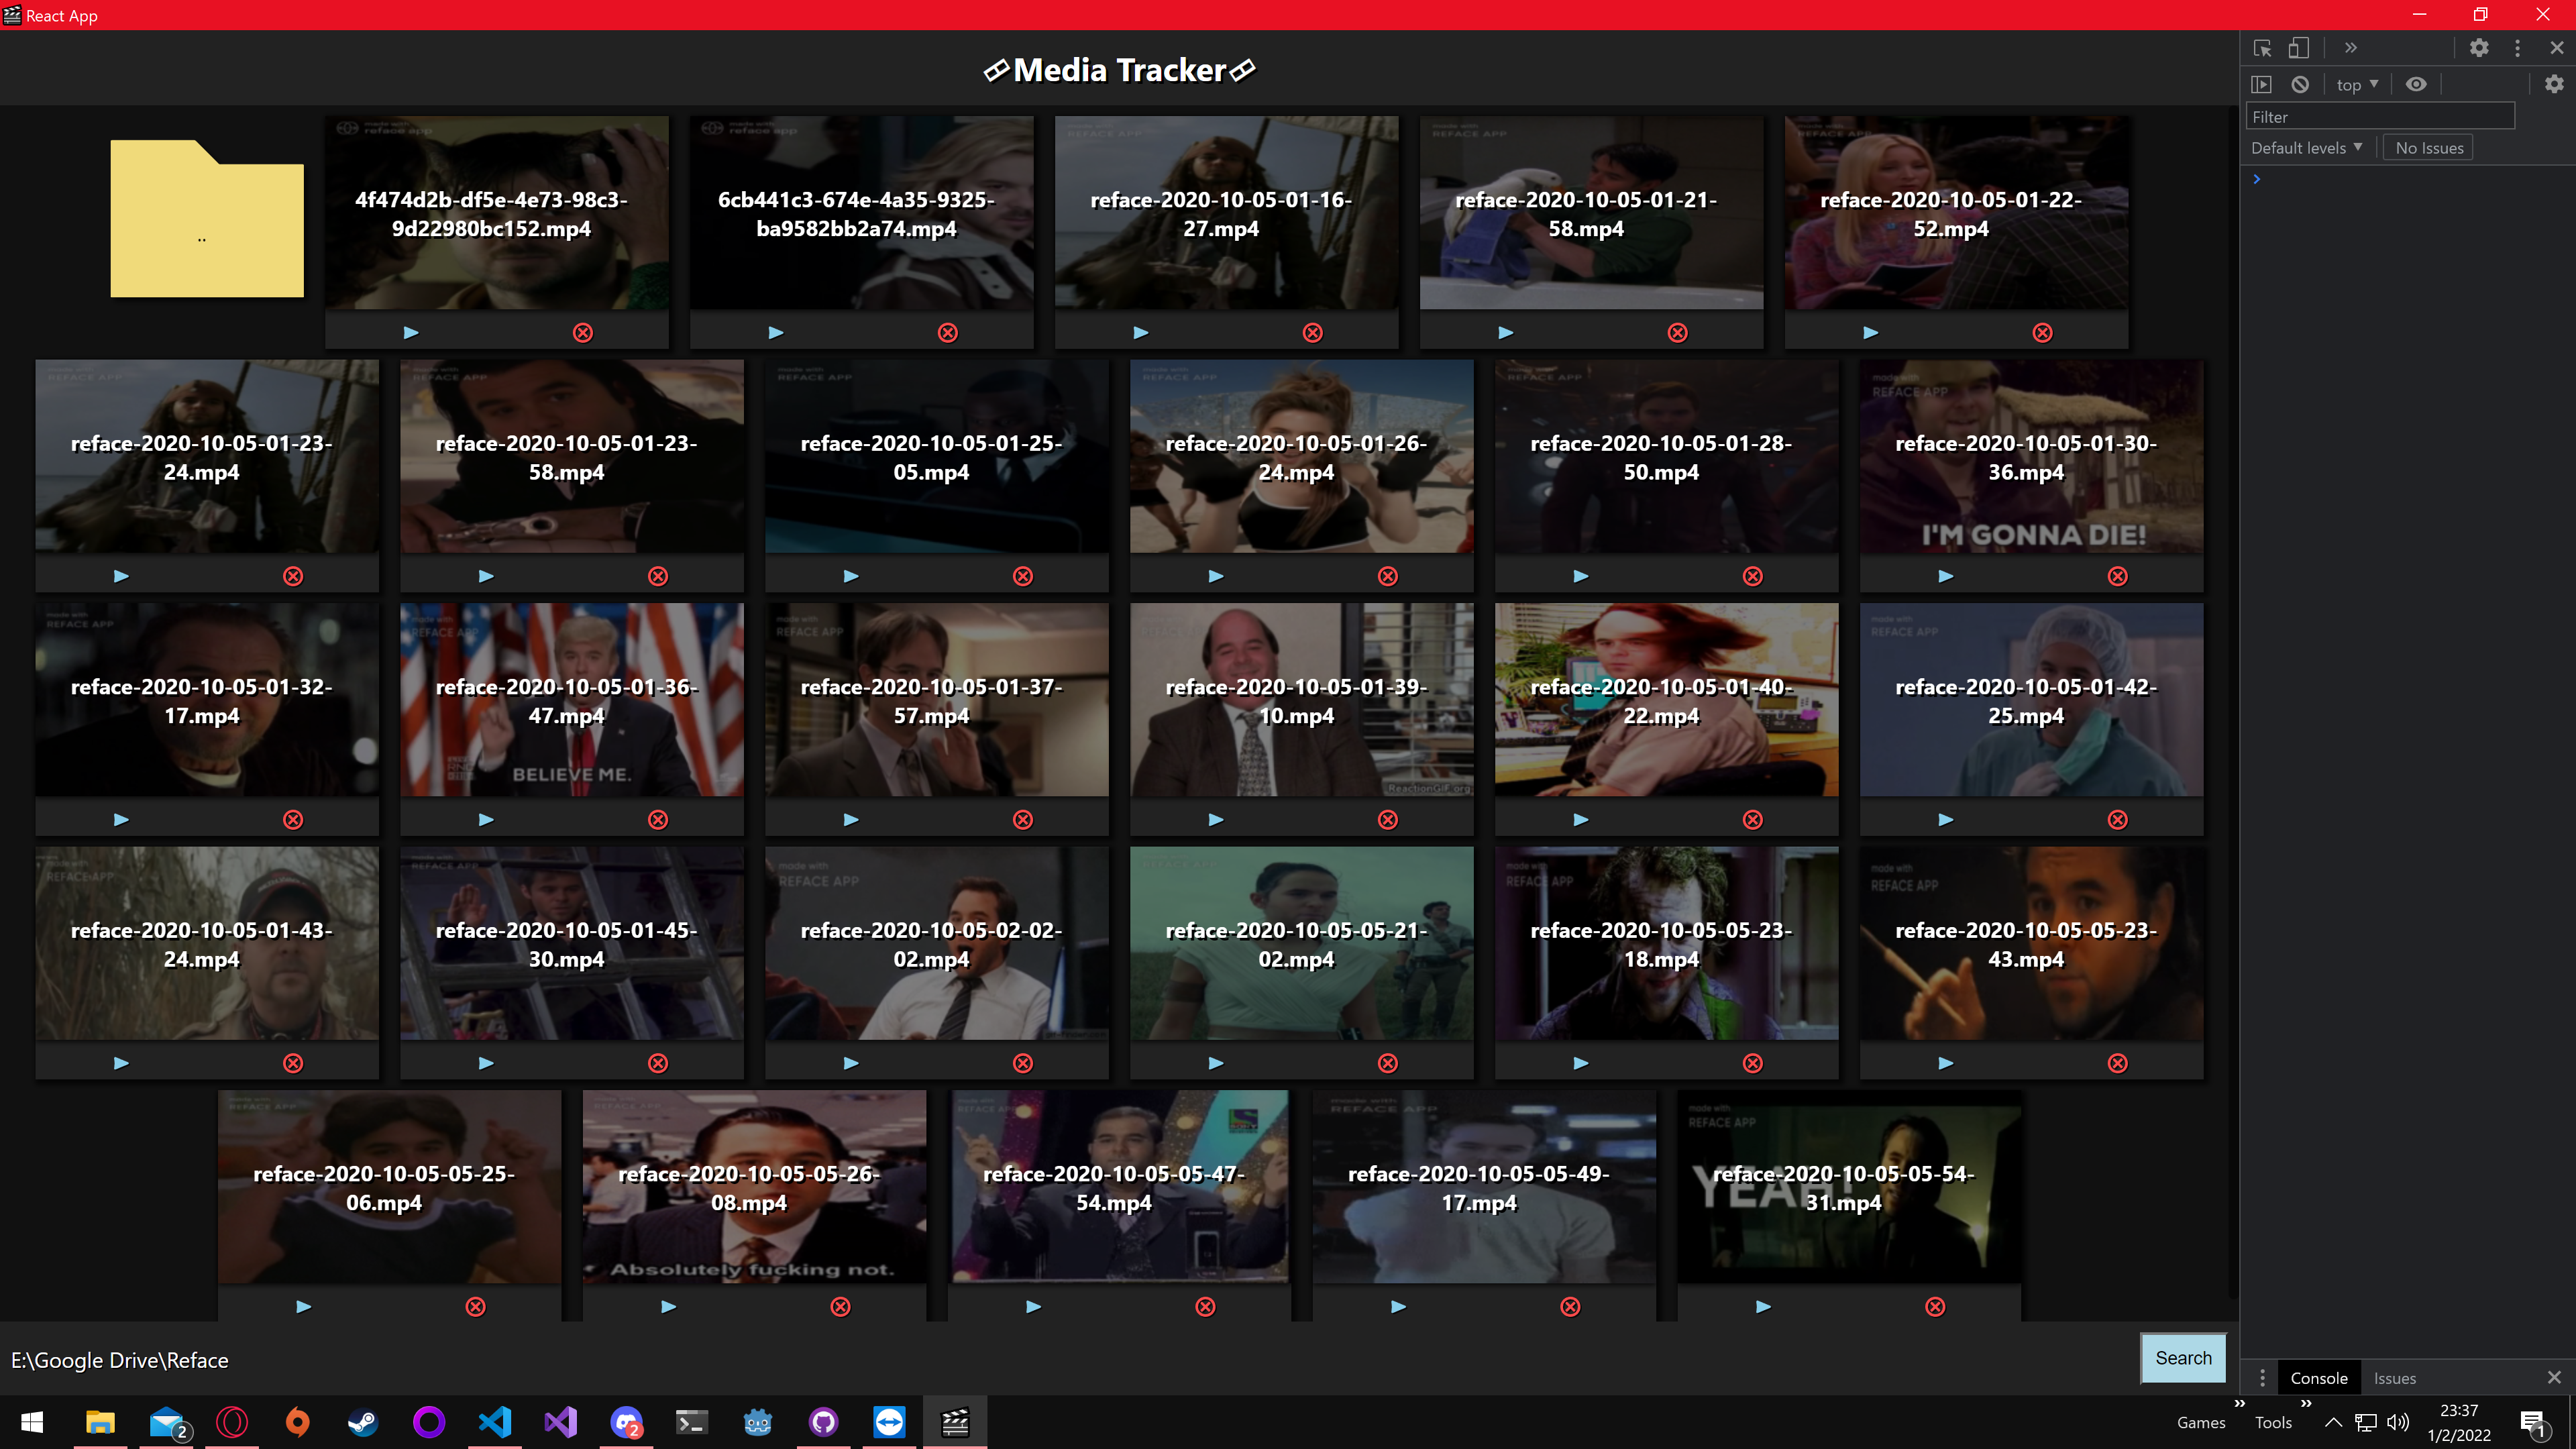
Task: Show hidden system tray icons
Action: coord(2333,1422)
